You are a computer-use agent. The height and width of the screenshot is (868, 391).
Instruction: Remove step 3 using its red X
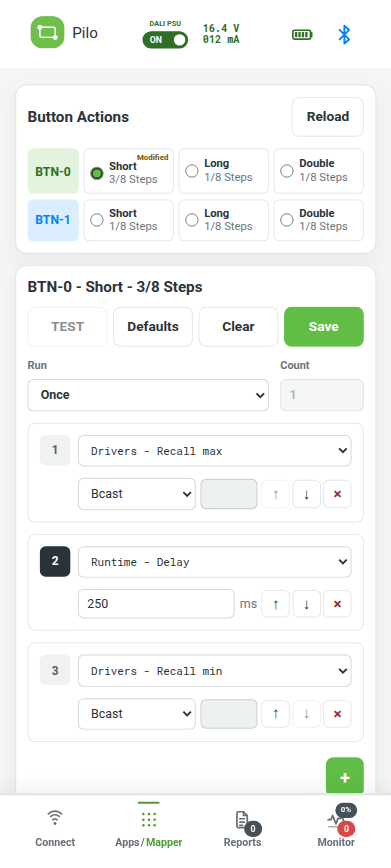(x=337, y=714)
